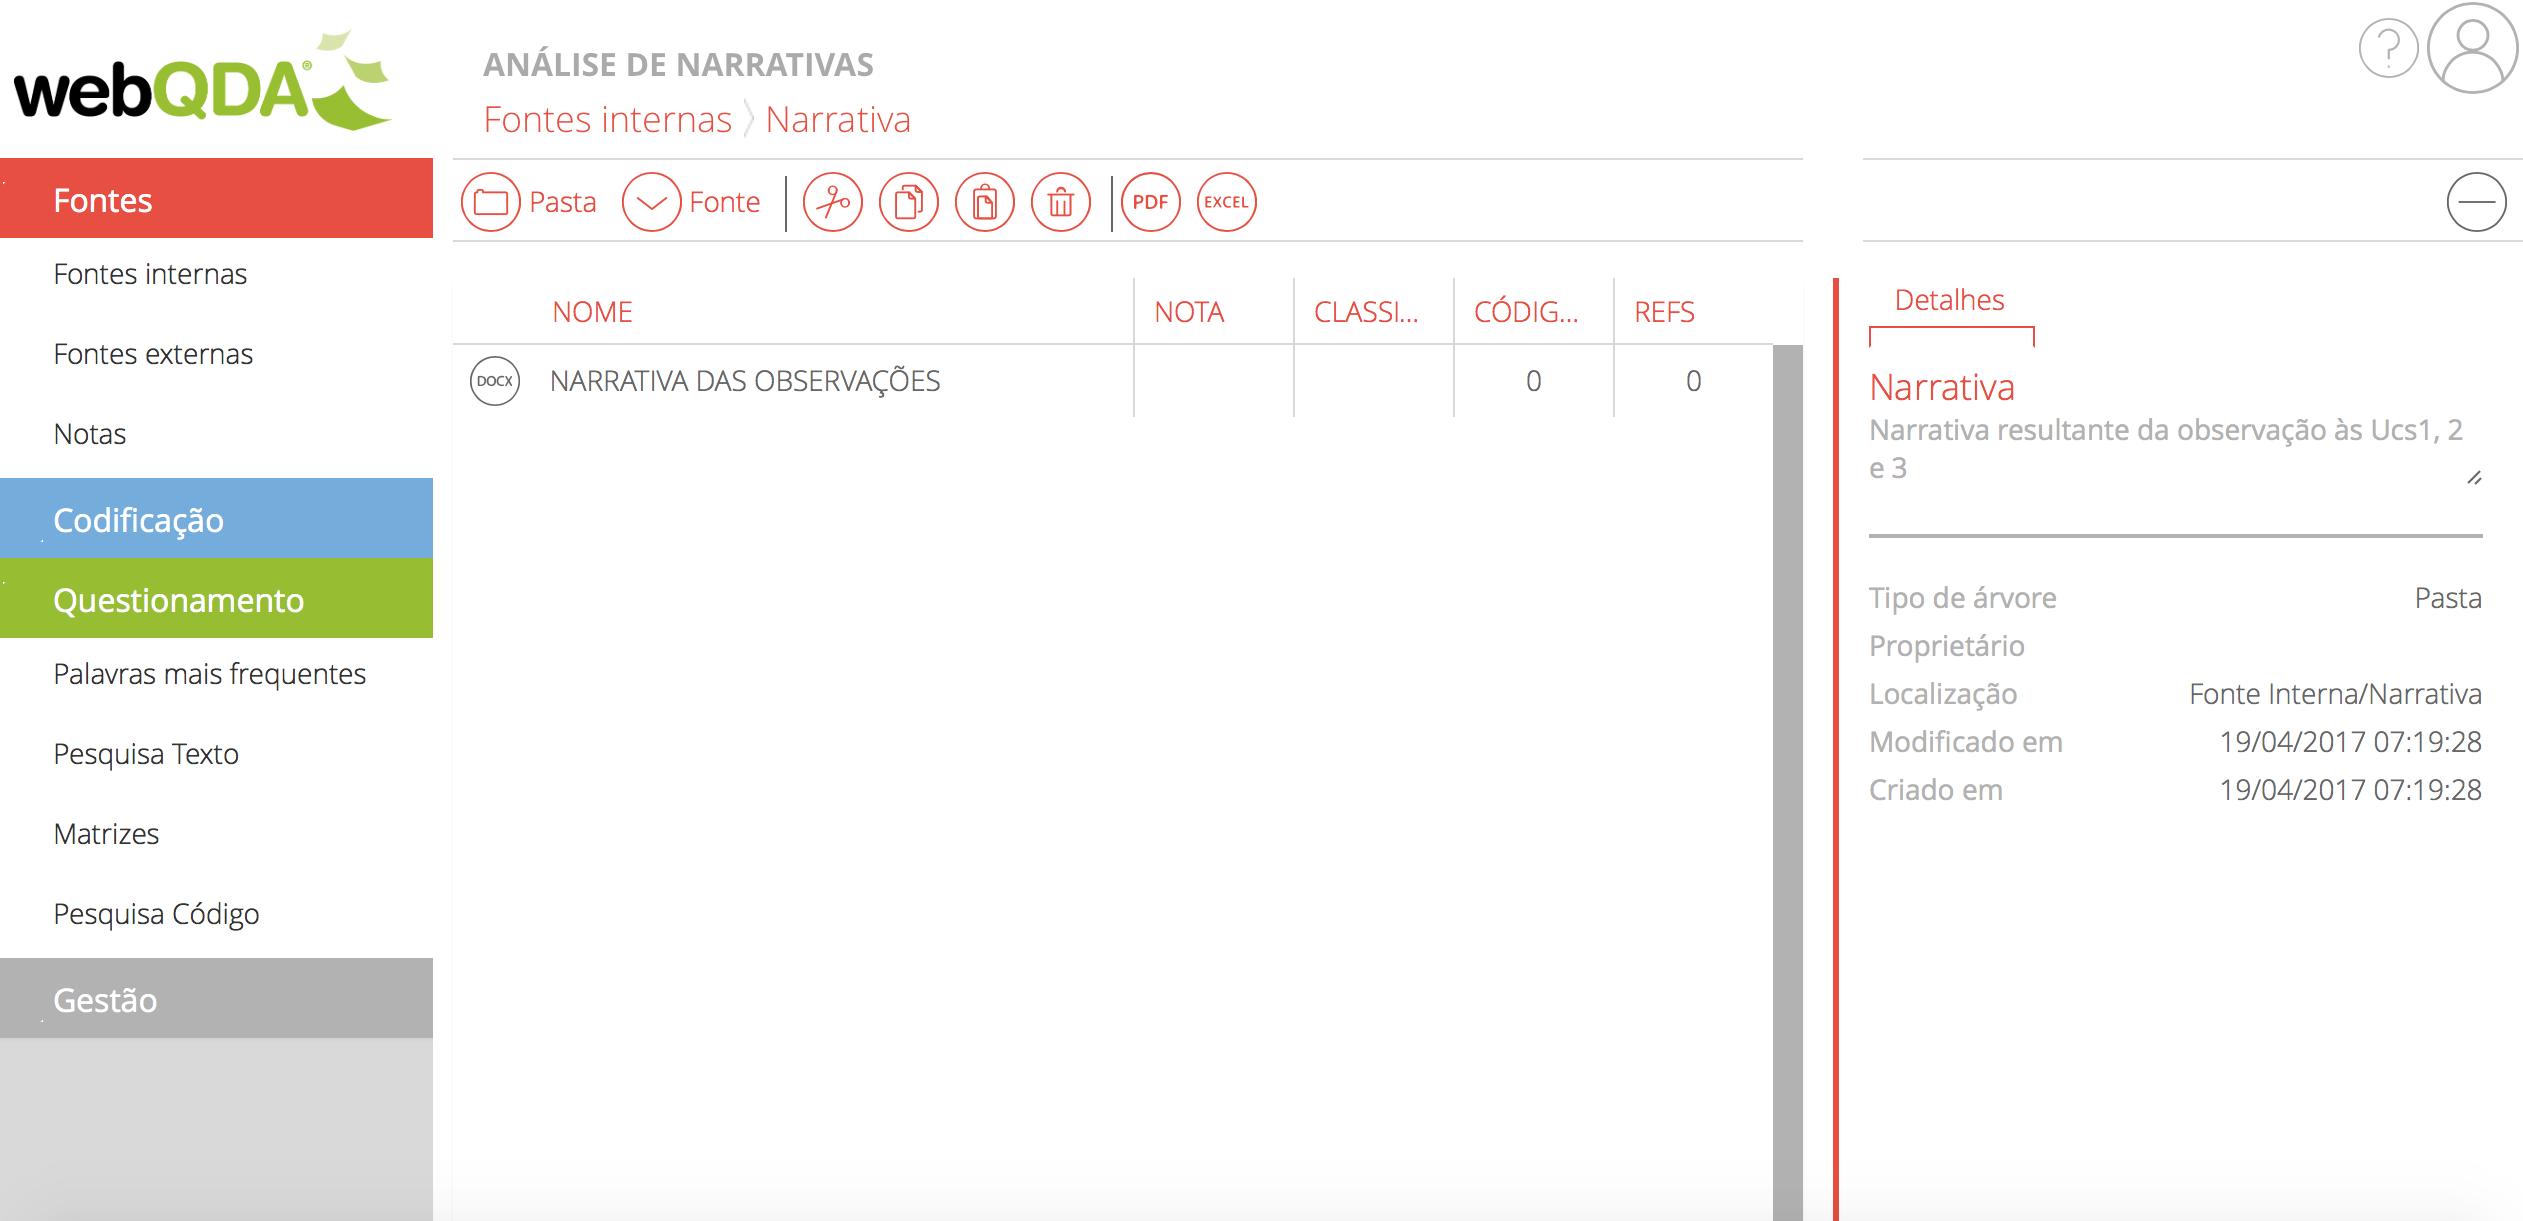Click the cut scissors icon
This screenshot has width=2523, height=1221.
(x=833, y=202)
